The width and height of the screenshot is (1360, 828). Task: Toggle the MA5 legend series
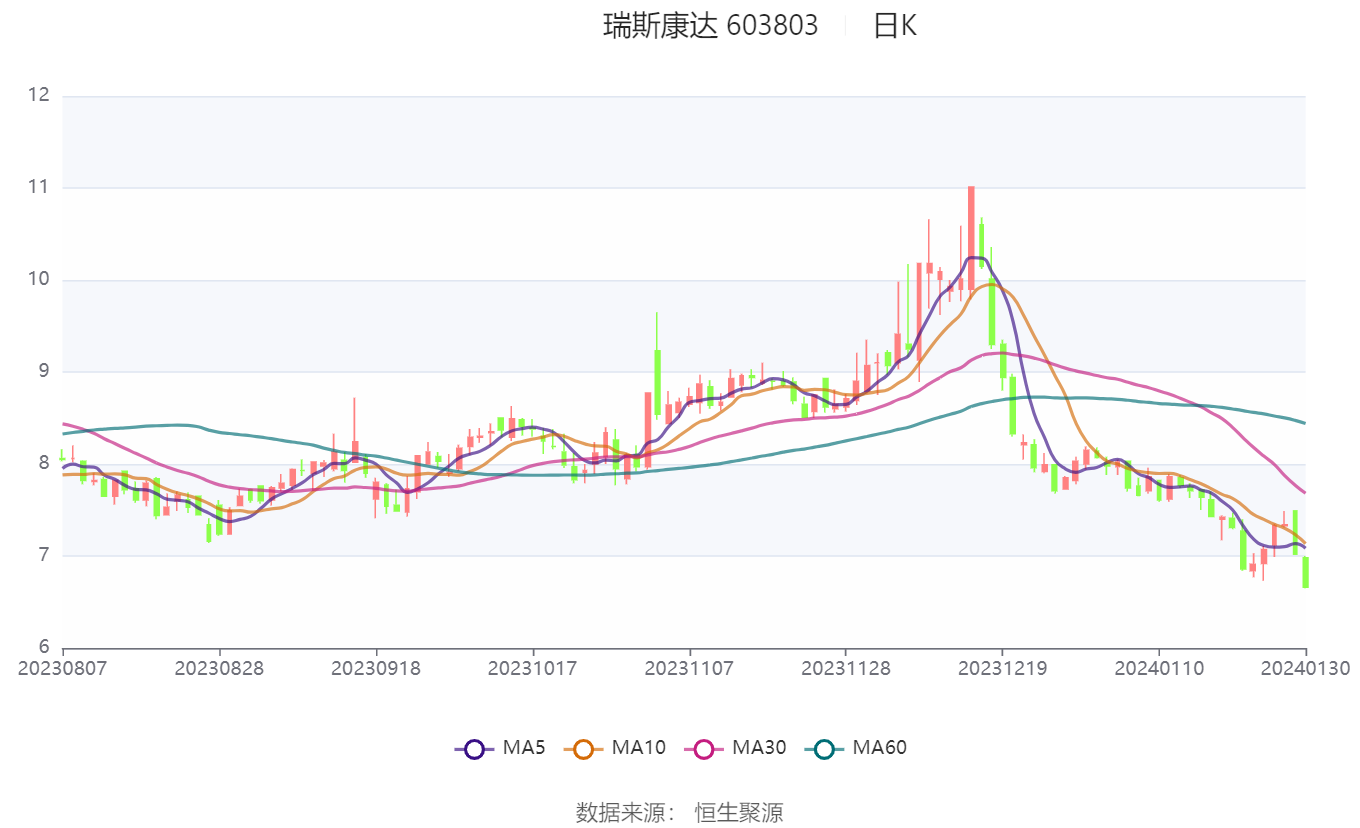[x=499, y=748]
